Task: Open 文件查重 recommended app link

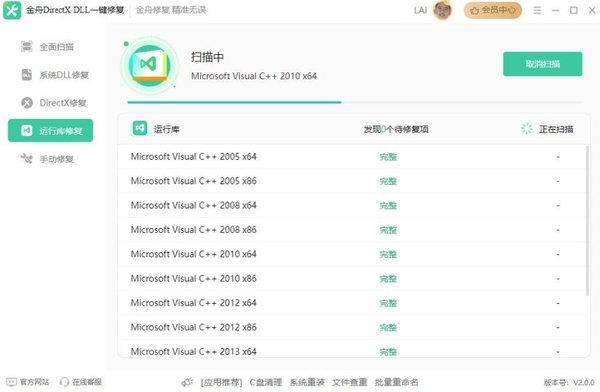Action: click(349, 382)
